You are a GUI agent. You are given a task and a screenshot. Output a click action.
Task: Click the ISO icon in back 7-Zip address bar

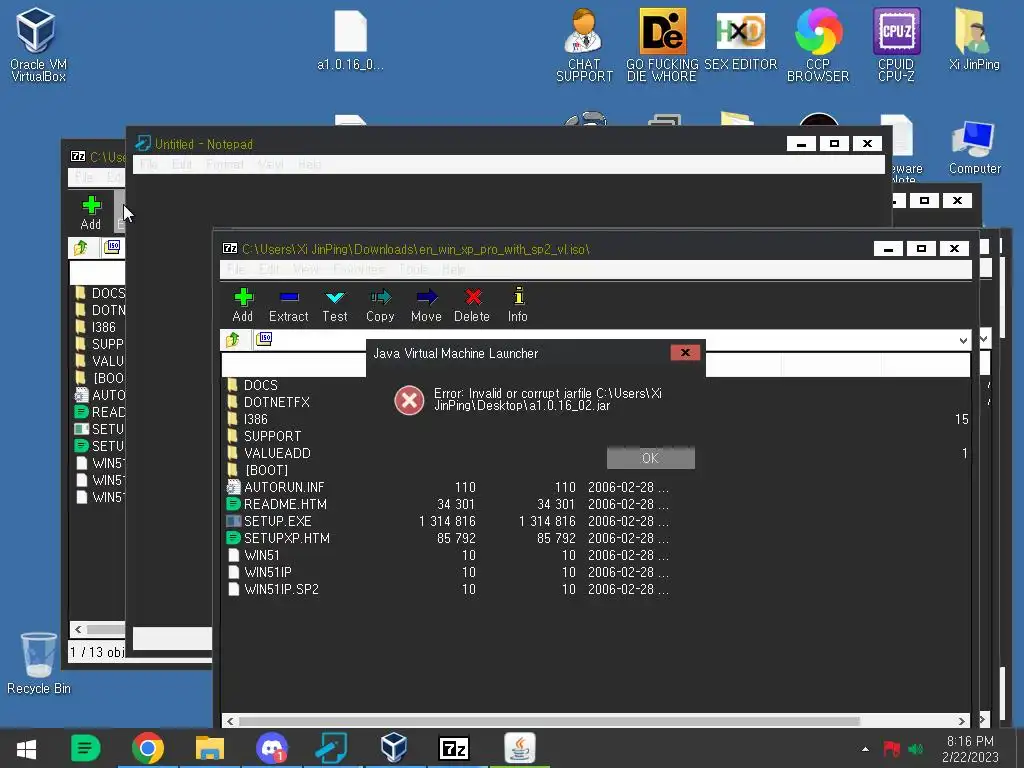(112, 247)
